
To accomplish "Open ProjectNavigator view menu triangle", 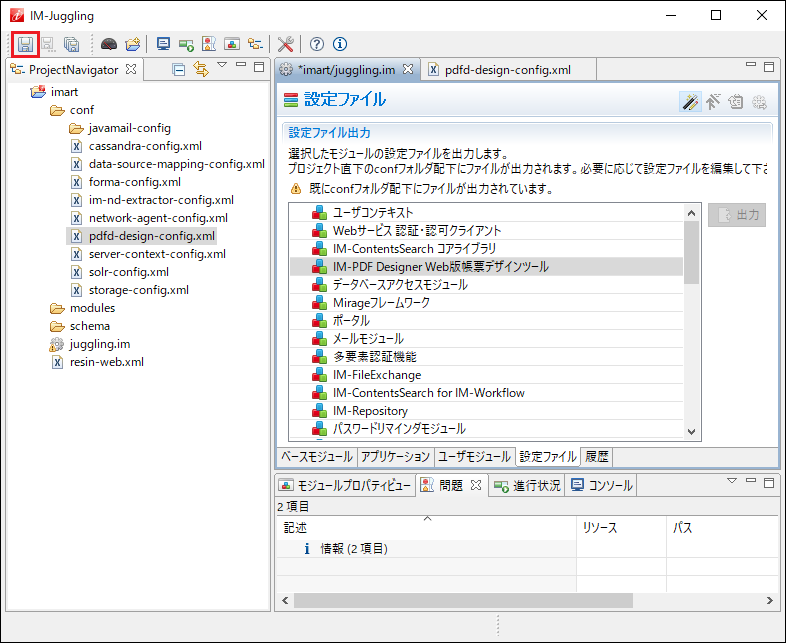I will pos(222,65).
